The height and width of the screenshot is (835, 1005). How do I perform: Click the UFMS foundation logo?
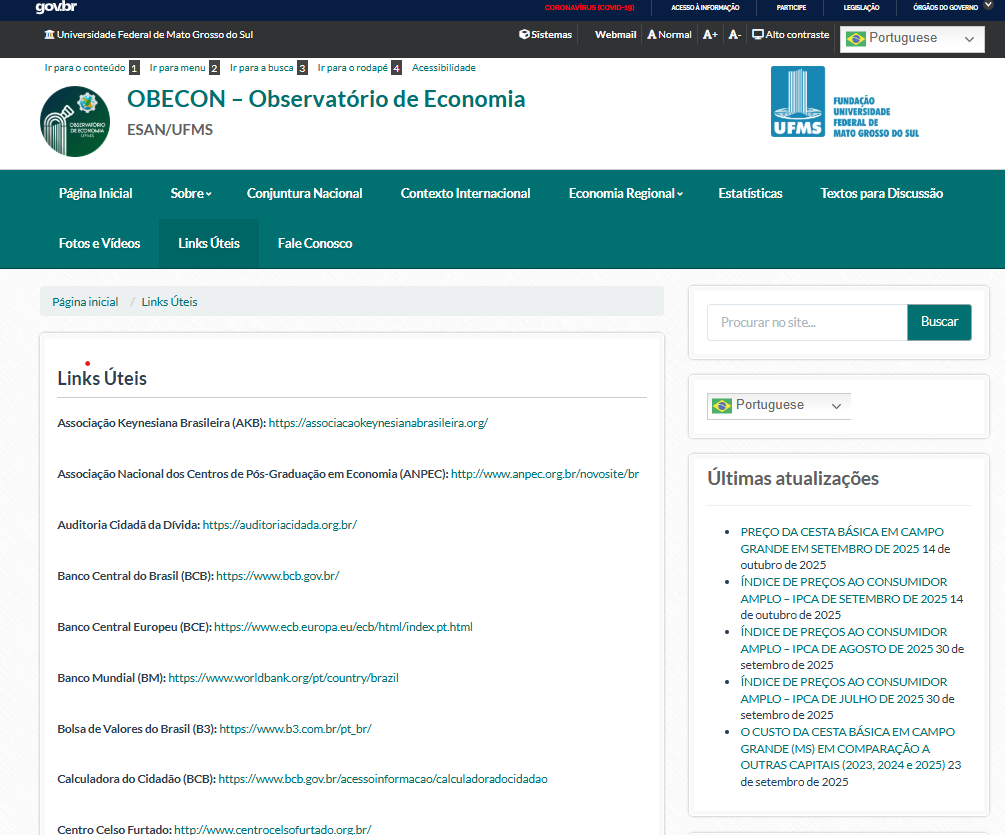844,102
